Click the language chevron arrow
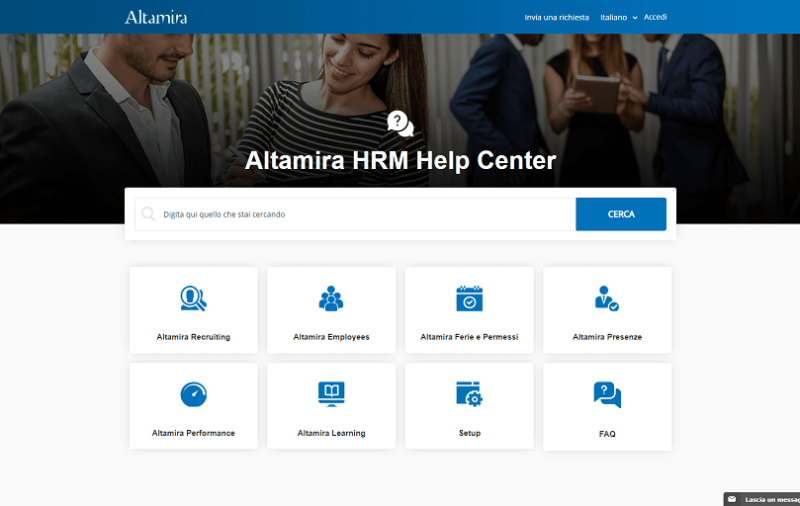The width and height of the screenshot is (800, 506). (635, 18)
